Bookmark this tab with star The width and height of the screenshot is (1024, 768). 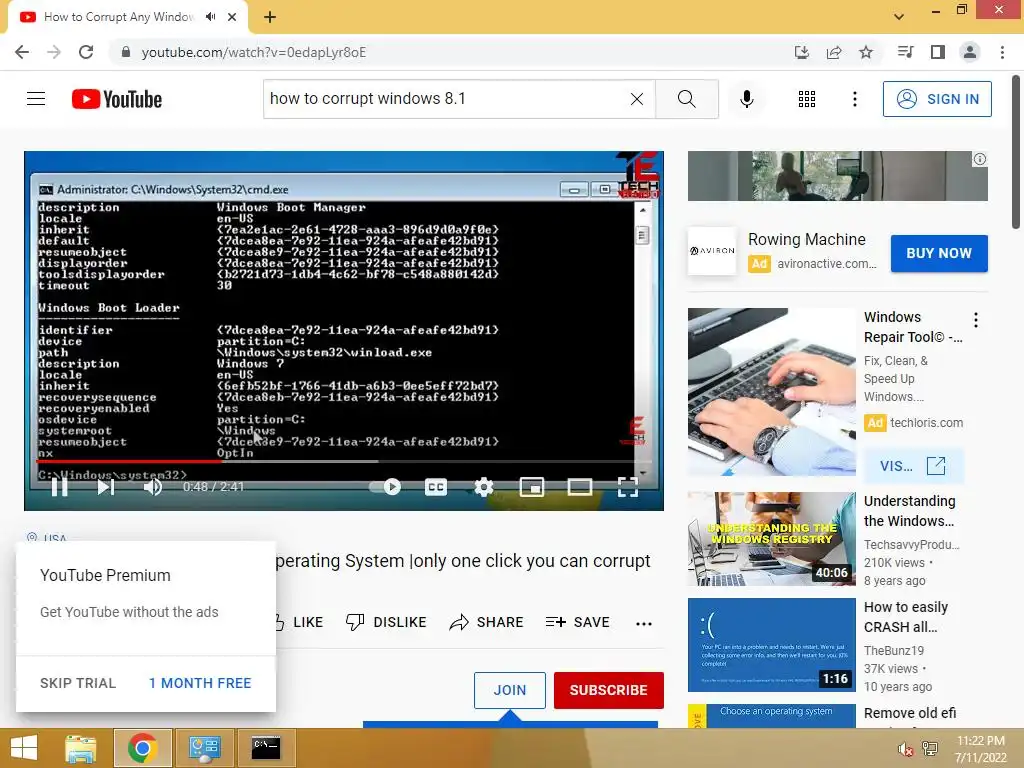coord(866,52)
